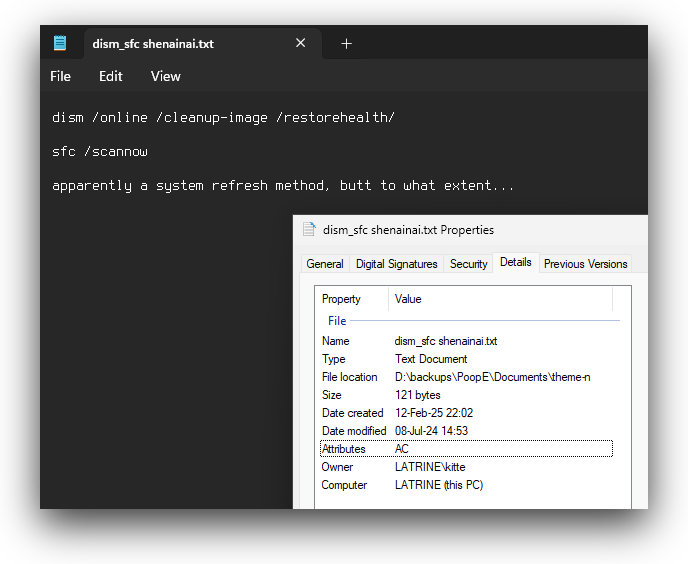Select the File location path value
Viewport: 688px width, 564px height.
pos(492,377)
